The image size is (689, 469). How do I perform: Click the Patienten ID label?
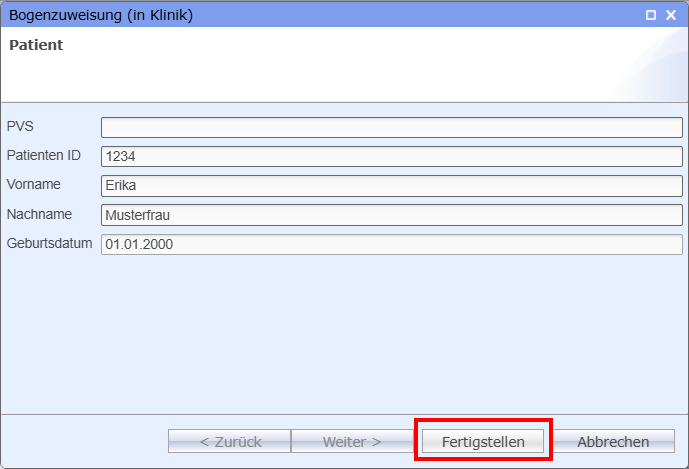coord(44,155)
